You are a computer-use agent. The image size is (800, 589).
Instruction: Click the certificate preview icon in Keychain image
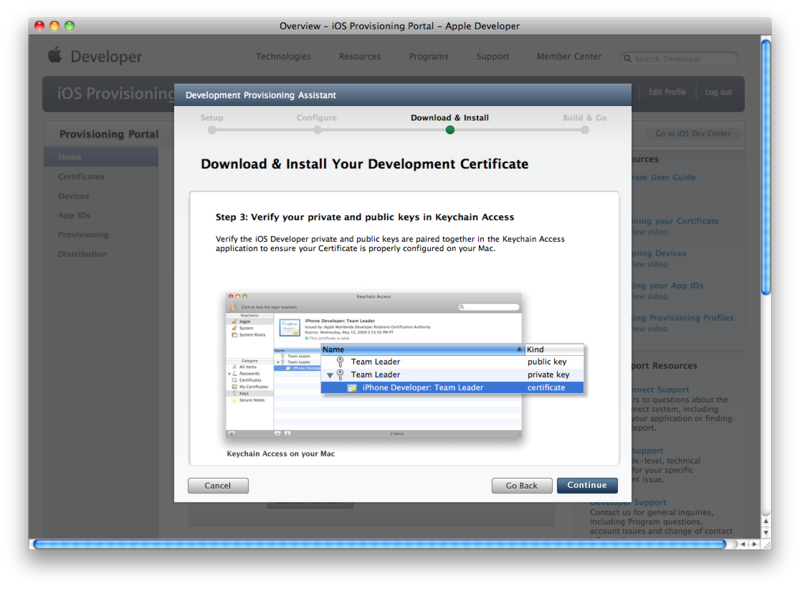coord(290,328)
